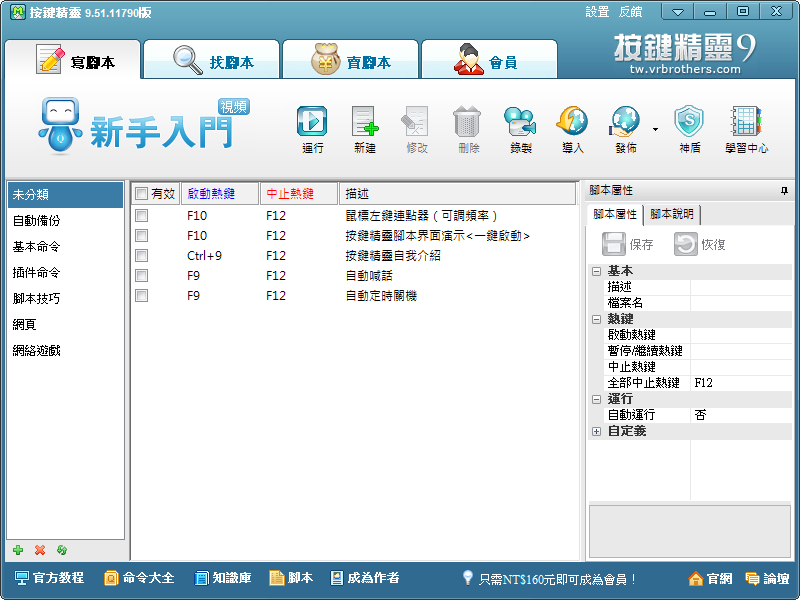The image size is (800, 600).
Task: Select the 腳本屬性 sub-tab
Action: point(615,214)
